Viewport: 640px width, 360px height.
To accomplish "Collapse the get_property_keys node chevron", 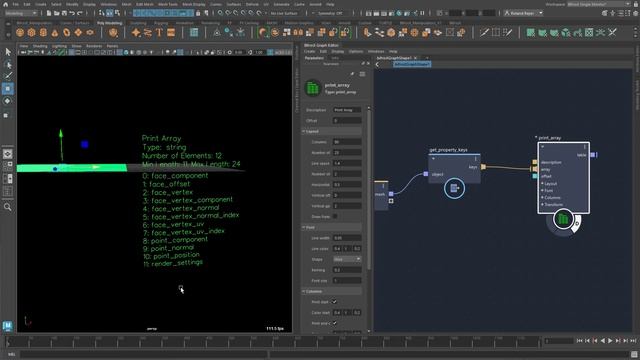I will pyautogui.click(x=433, y=158).
